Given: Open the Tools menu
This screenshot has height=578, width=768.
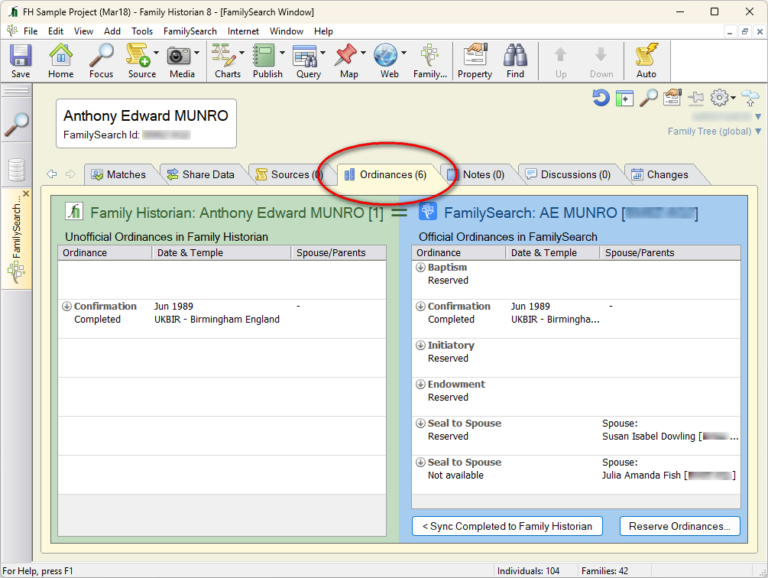Looking at the screenshot, I should [x=142, y=31].
